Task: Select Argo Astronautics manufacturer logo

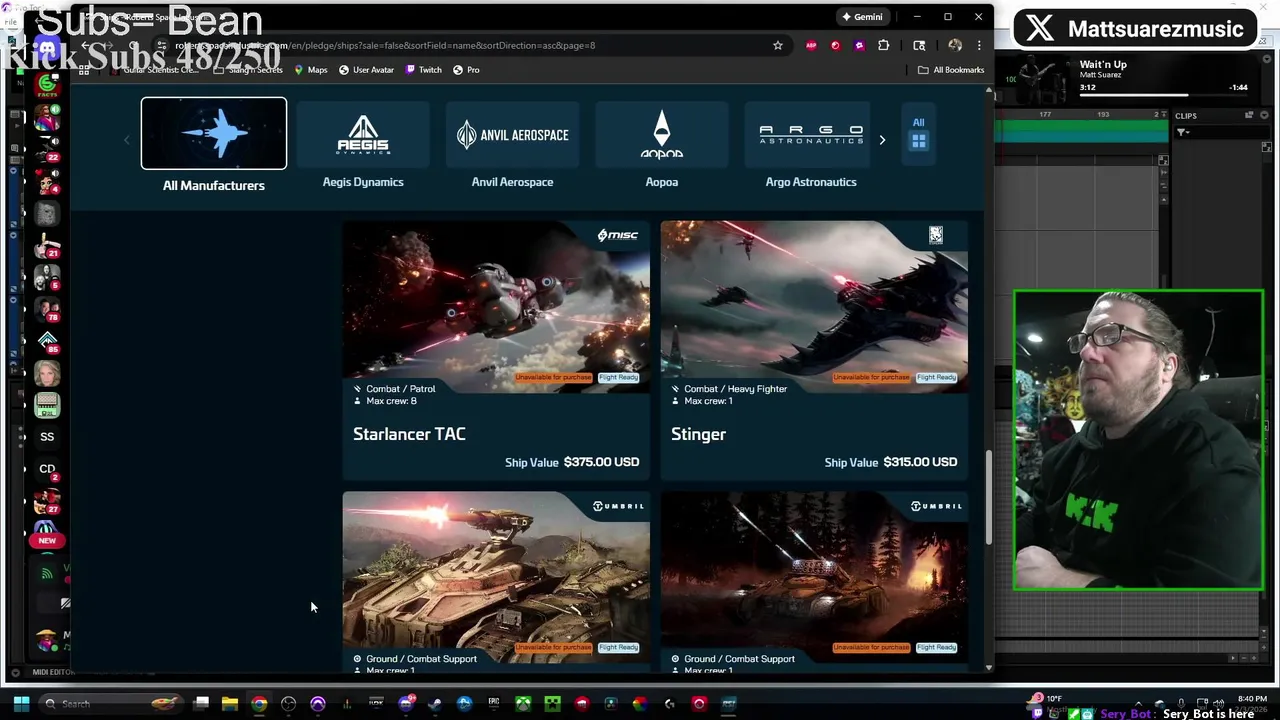Action: 811,135
